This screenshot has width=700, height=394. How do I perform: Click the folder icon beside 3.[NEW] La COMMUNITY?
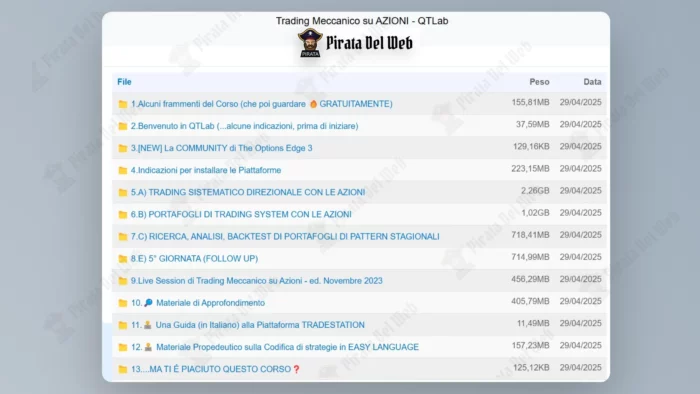click(123, 148)
